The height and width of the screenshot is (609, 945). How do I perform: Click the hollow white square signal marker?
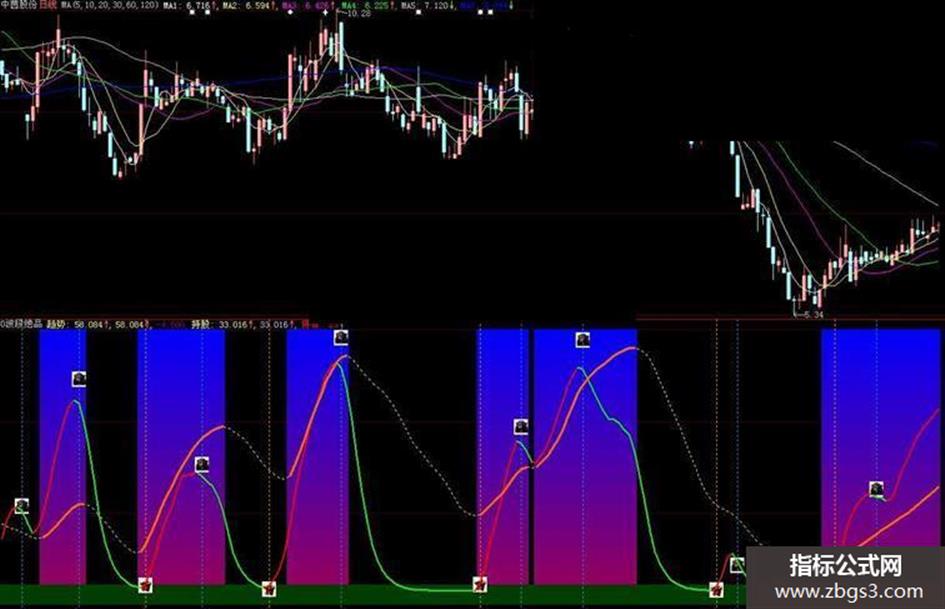pyautogui.click(x=738, y=565)
